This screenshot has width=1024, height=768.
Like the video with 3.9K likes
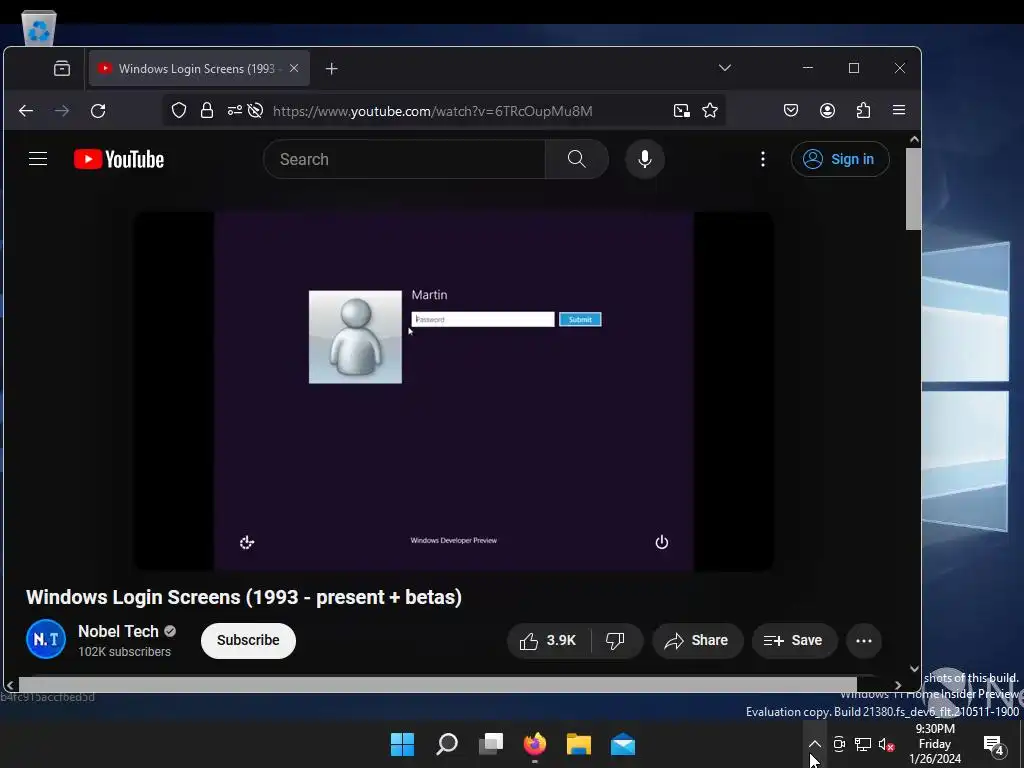pos(549,641)
